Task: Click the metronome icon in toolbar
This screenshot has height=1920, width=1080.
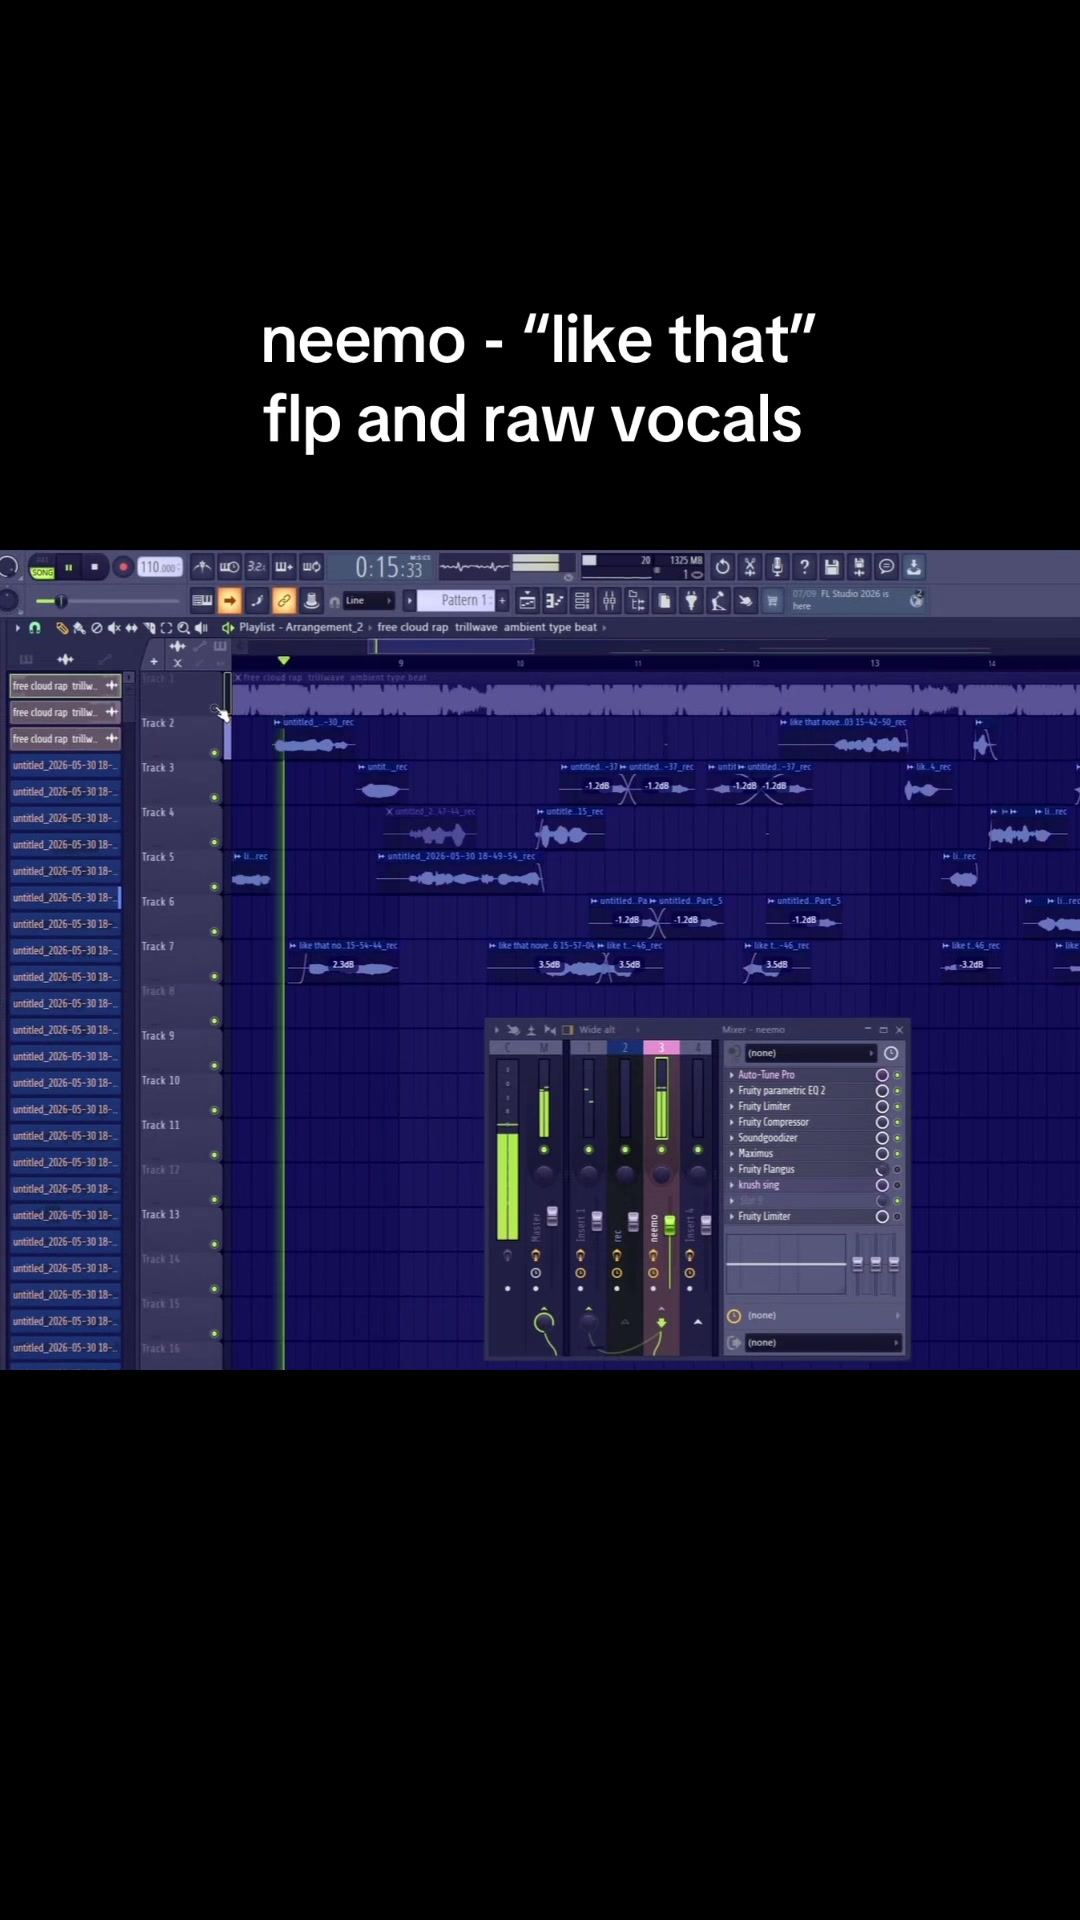Action: [202, 567]
